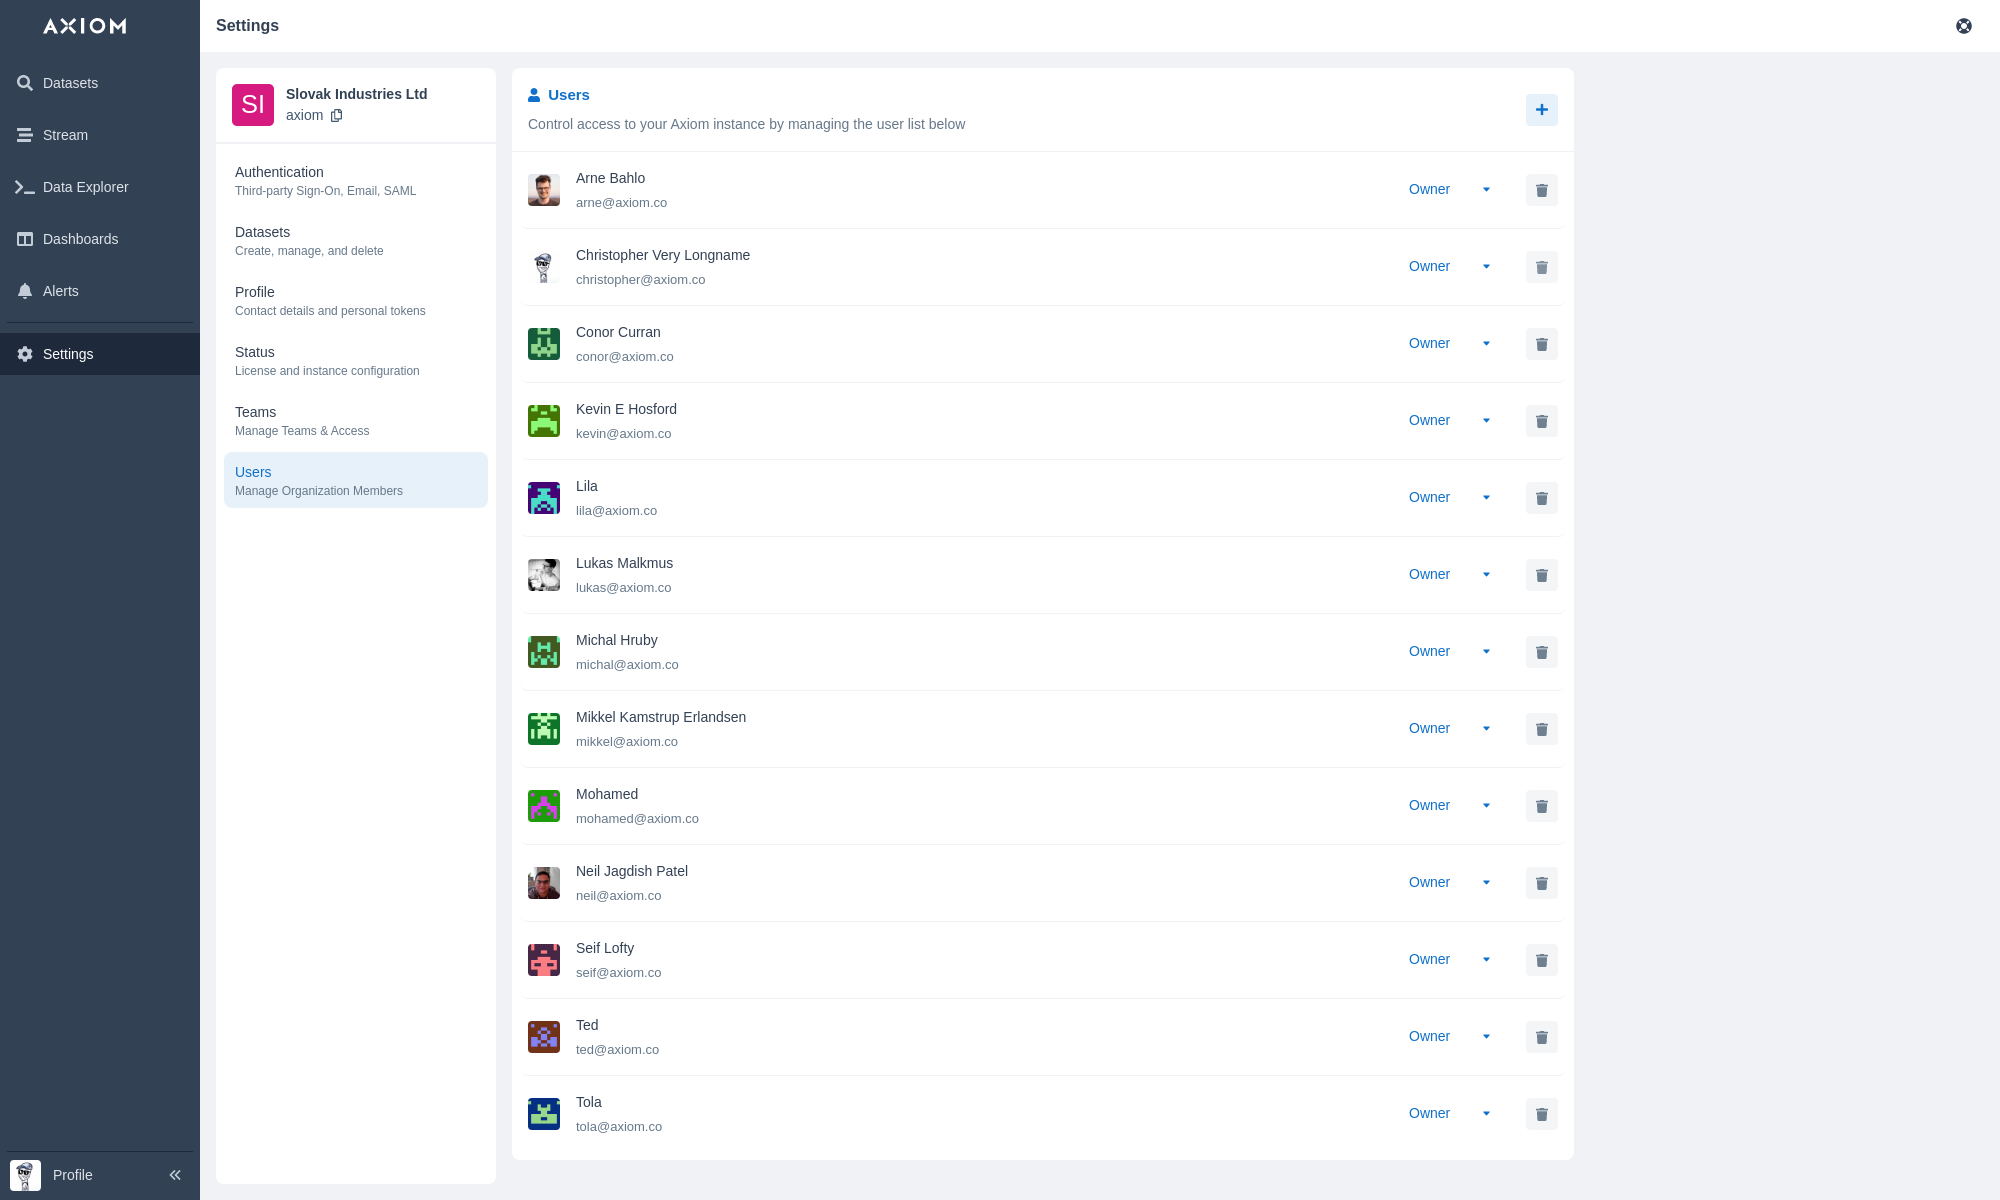Remove Tola with the trash icon
Screen dimensions: 2000x1200
tap(1541, 1114)
